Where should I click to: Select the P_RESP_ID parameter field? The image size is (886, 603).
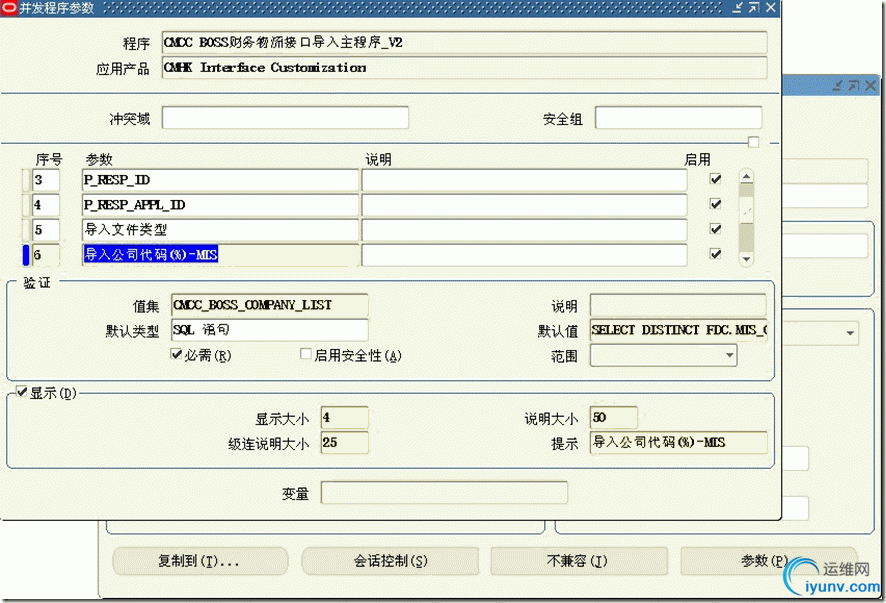(220, 180)
